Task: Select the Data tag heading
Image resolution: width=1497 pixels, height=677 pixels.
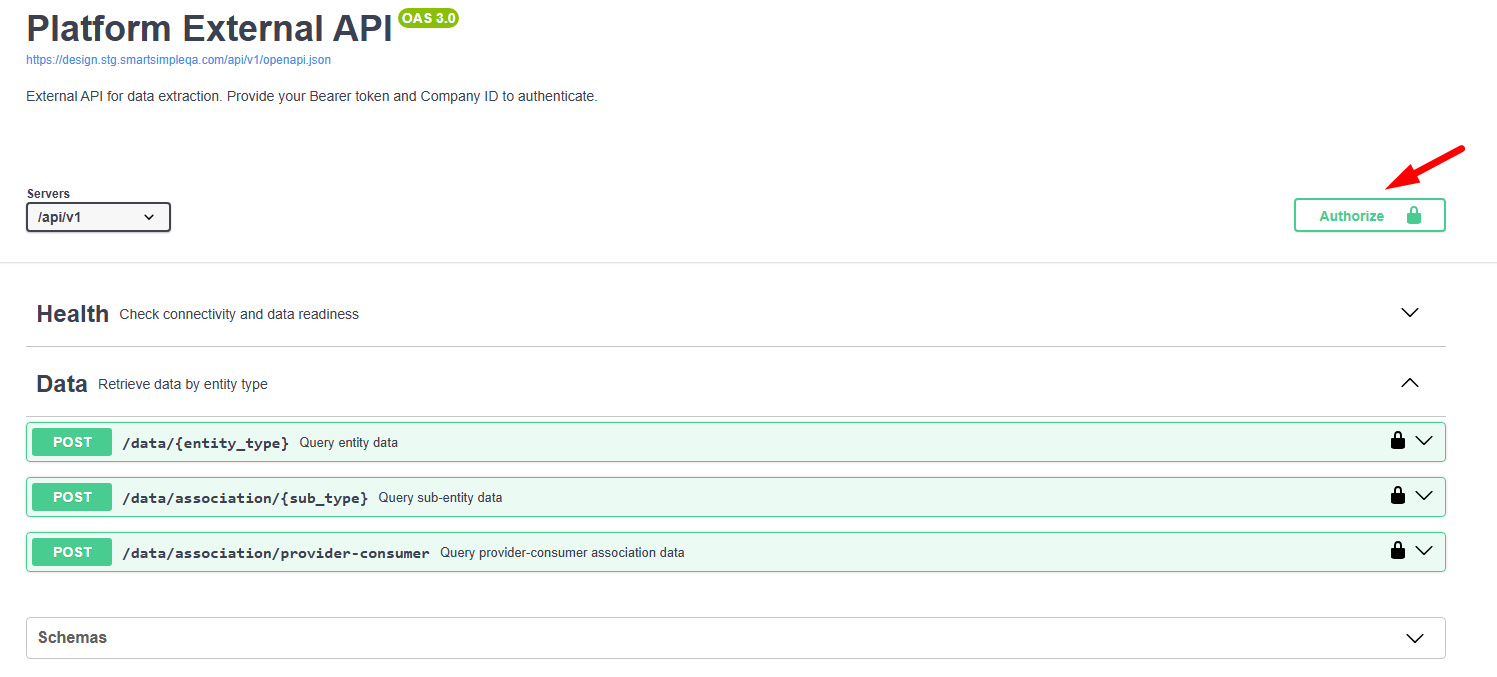Action: (62, 384)
